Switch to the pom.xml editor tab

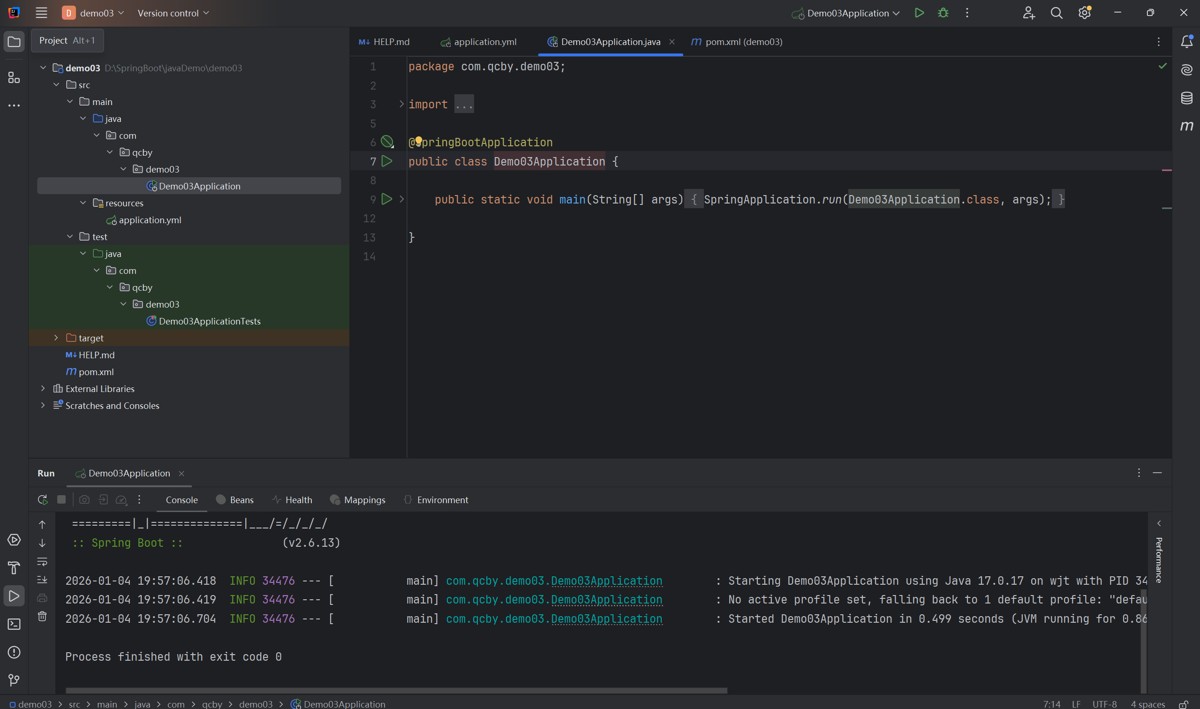point(737,42)
